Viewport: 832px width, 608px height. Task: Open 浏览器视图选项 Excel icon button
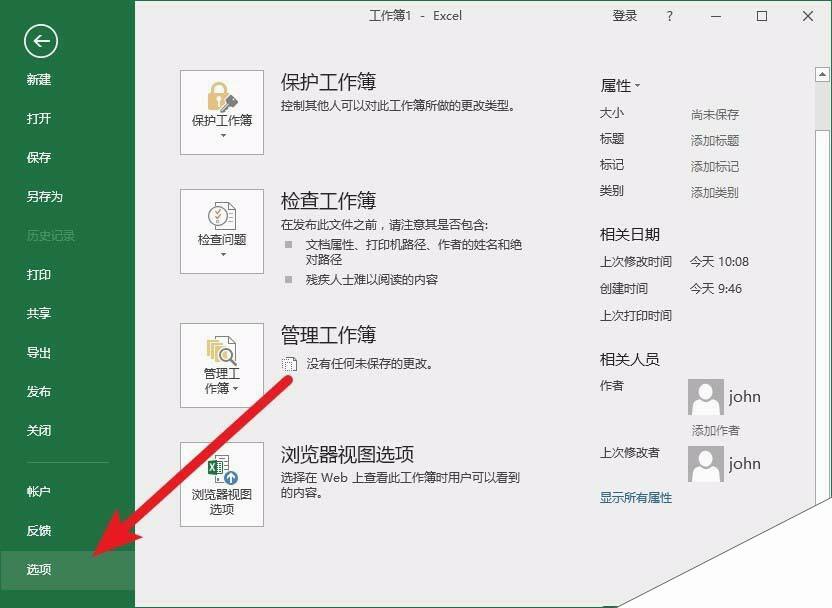pyautogui.click(x=222, y=484)
